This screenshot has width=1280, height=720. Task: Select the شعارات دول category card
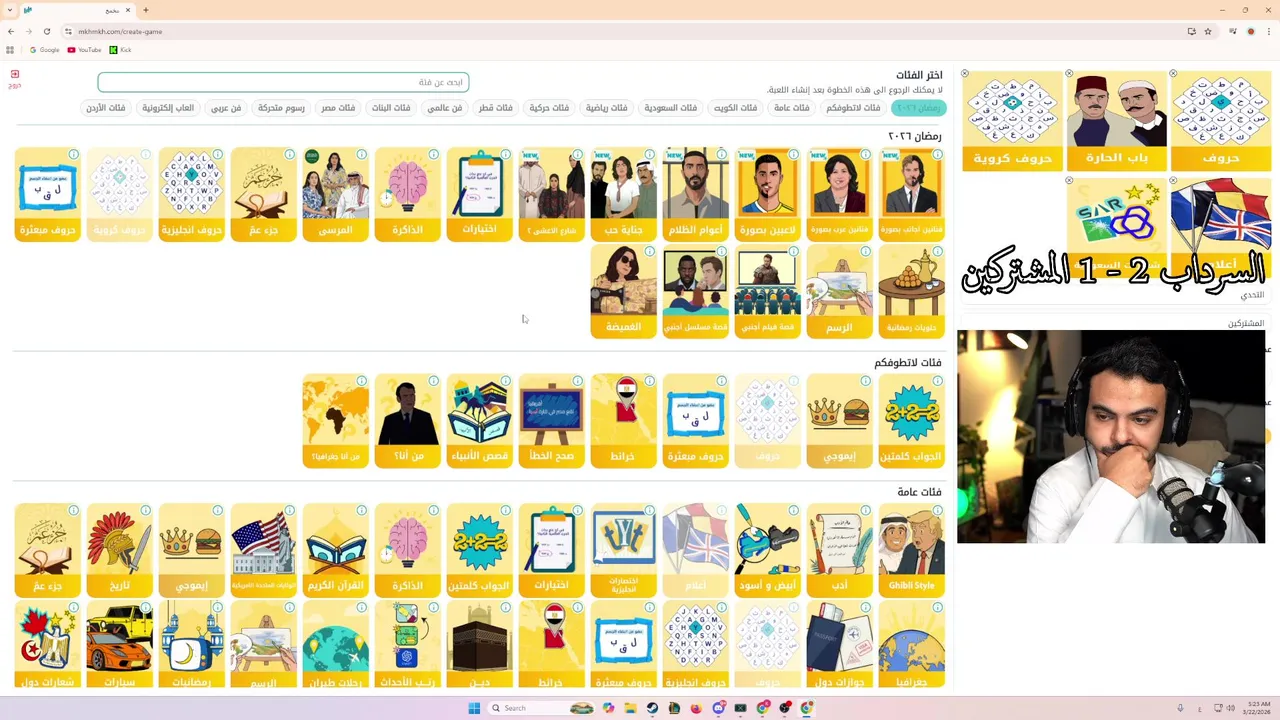pyautogui.click(x=47, y=645)
